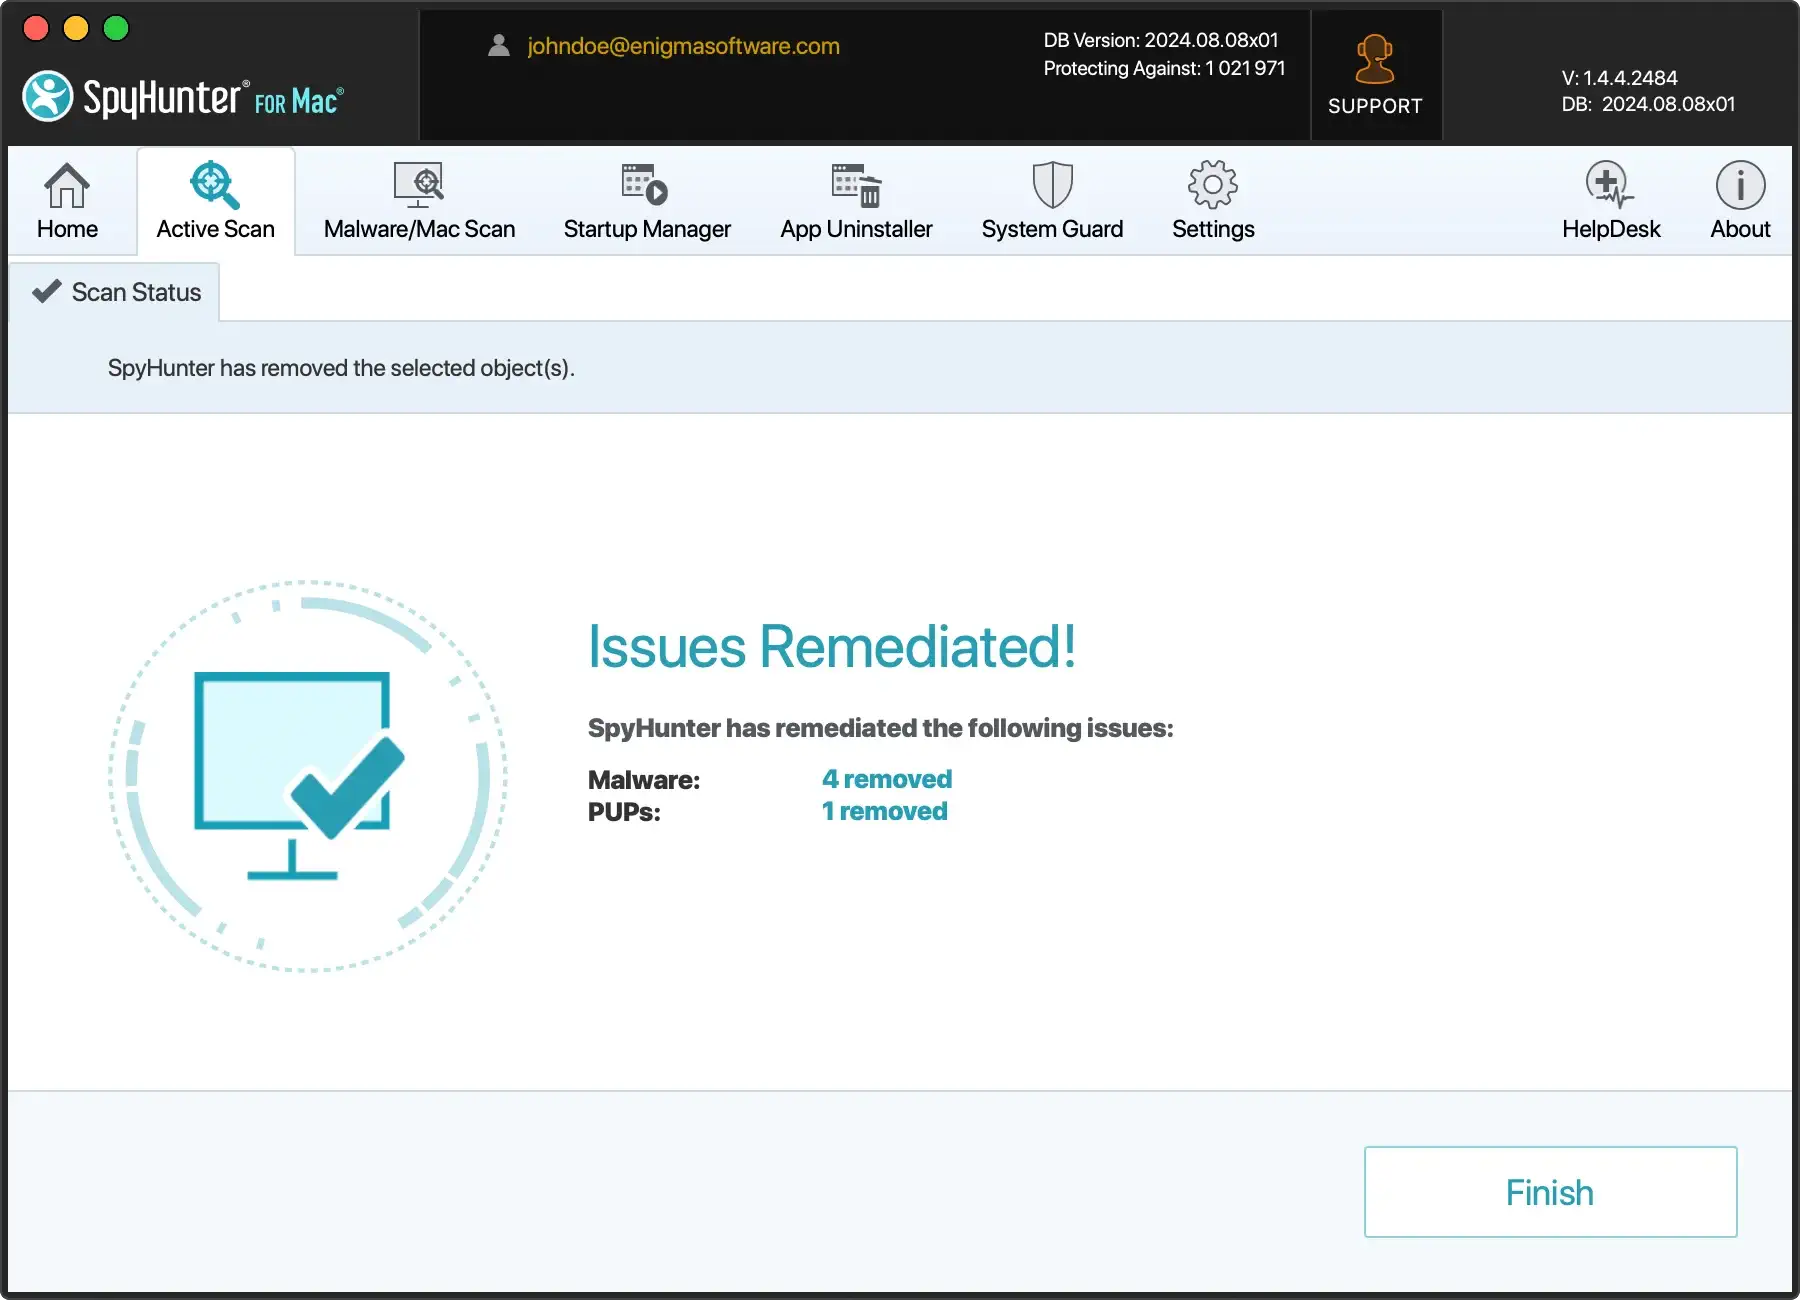Image resolution: width=1800 pixels, height=1300 pixels.
Task: Contact Support via the headset icon
Action: (1375, 60)
